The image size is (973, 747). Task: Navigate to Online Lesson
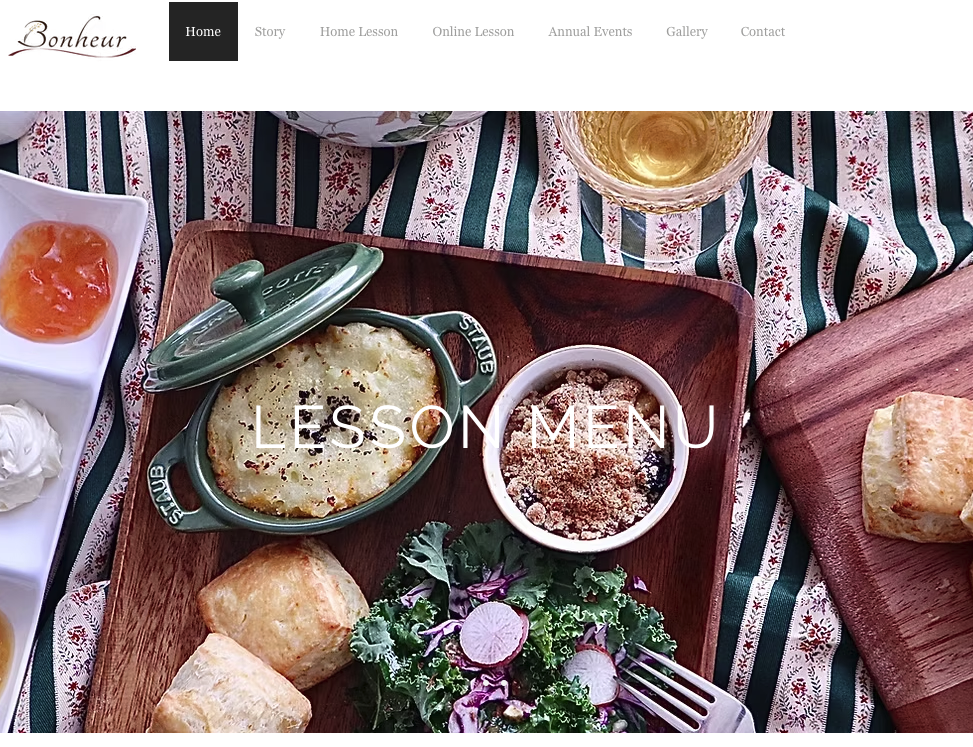coord(473,32)
